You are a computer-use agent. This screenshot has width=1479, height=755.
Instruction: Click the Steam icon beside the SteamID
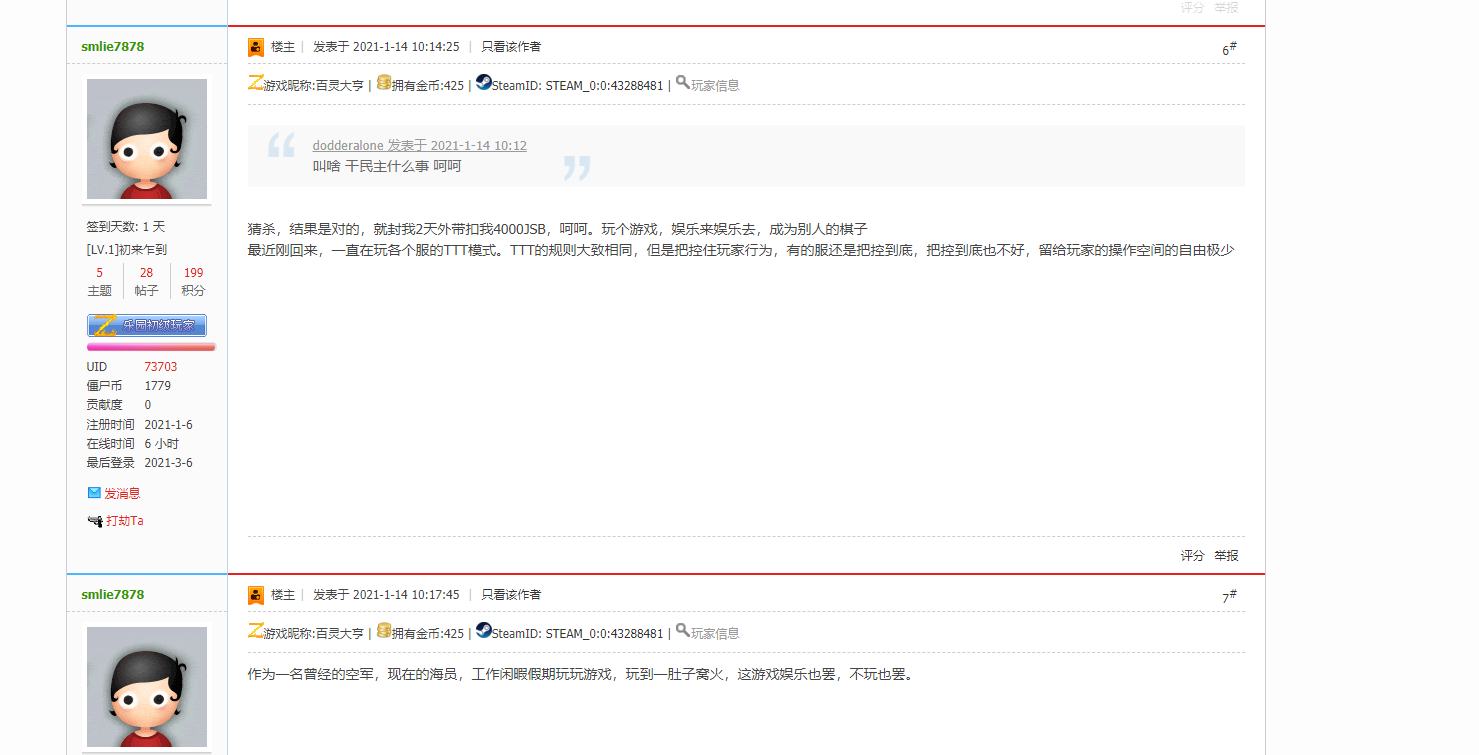pyautogui.click(x=482, y=83)
